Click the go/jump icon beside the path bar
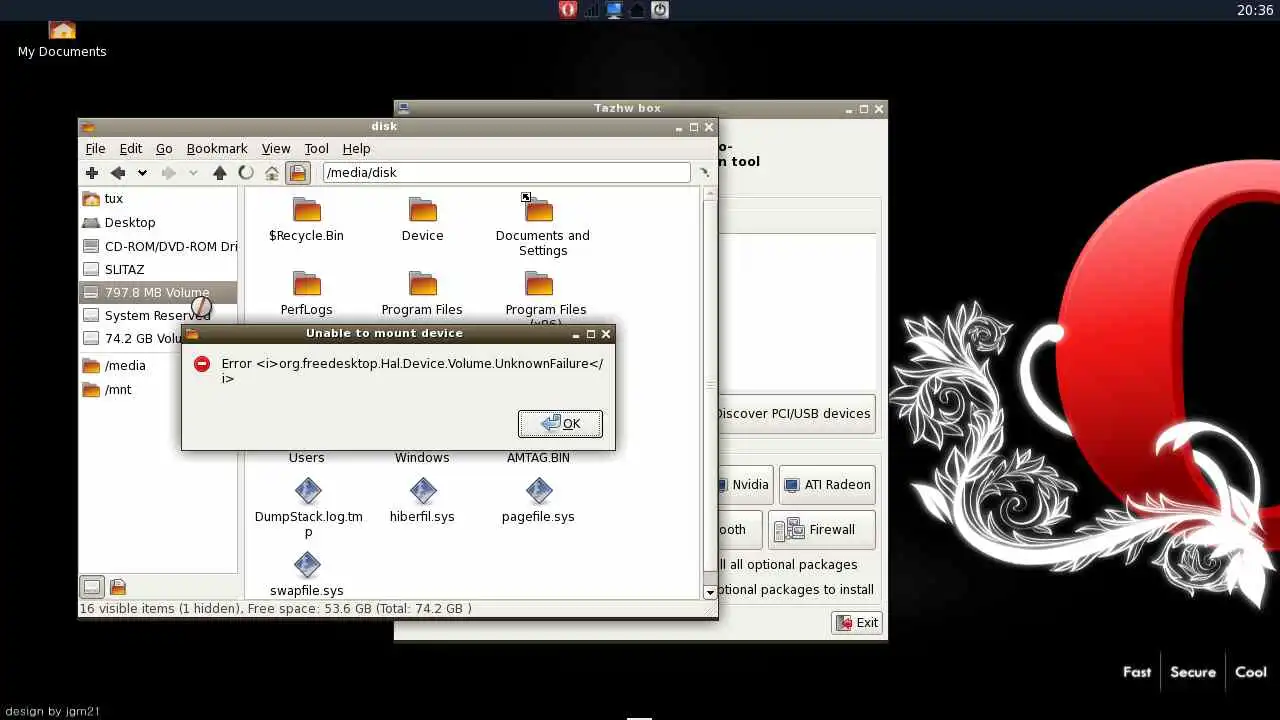The height and width of the screenshot is (720, 1280). (704, 173)
